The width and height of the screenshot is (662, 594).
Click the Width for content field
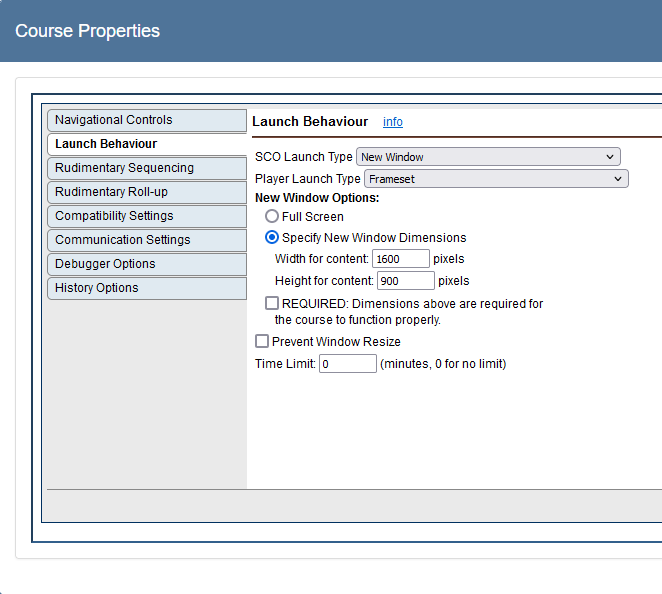tap(400, 259)
